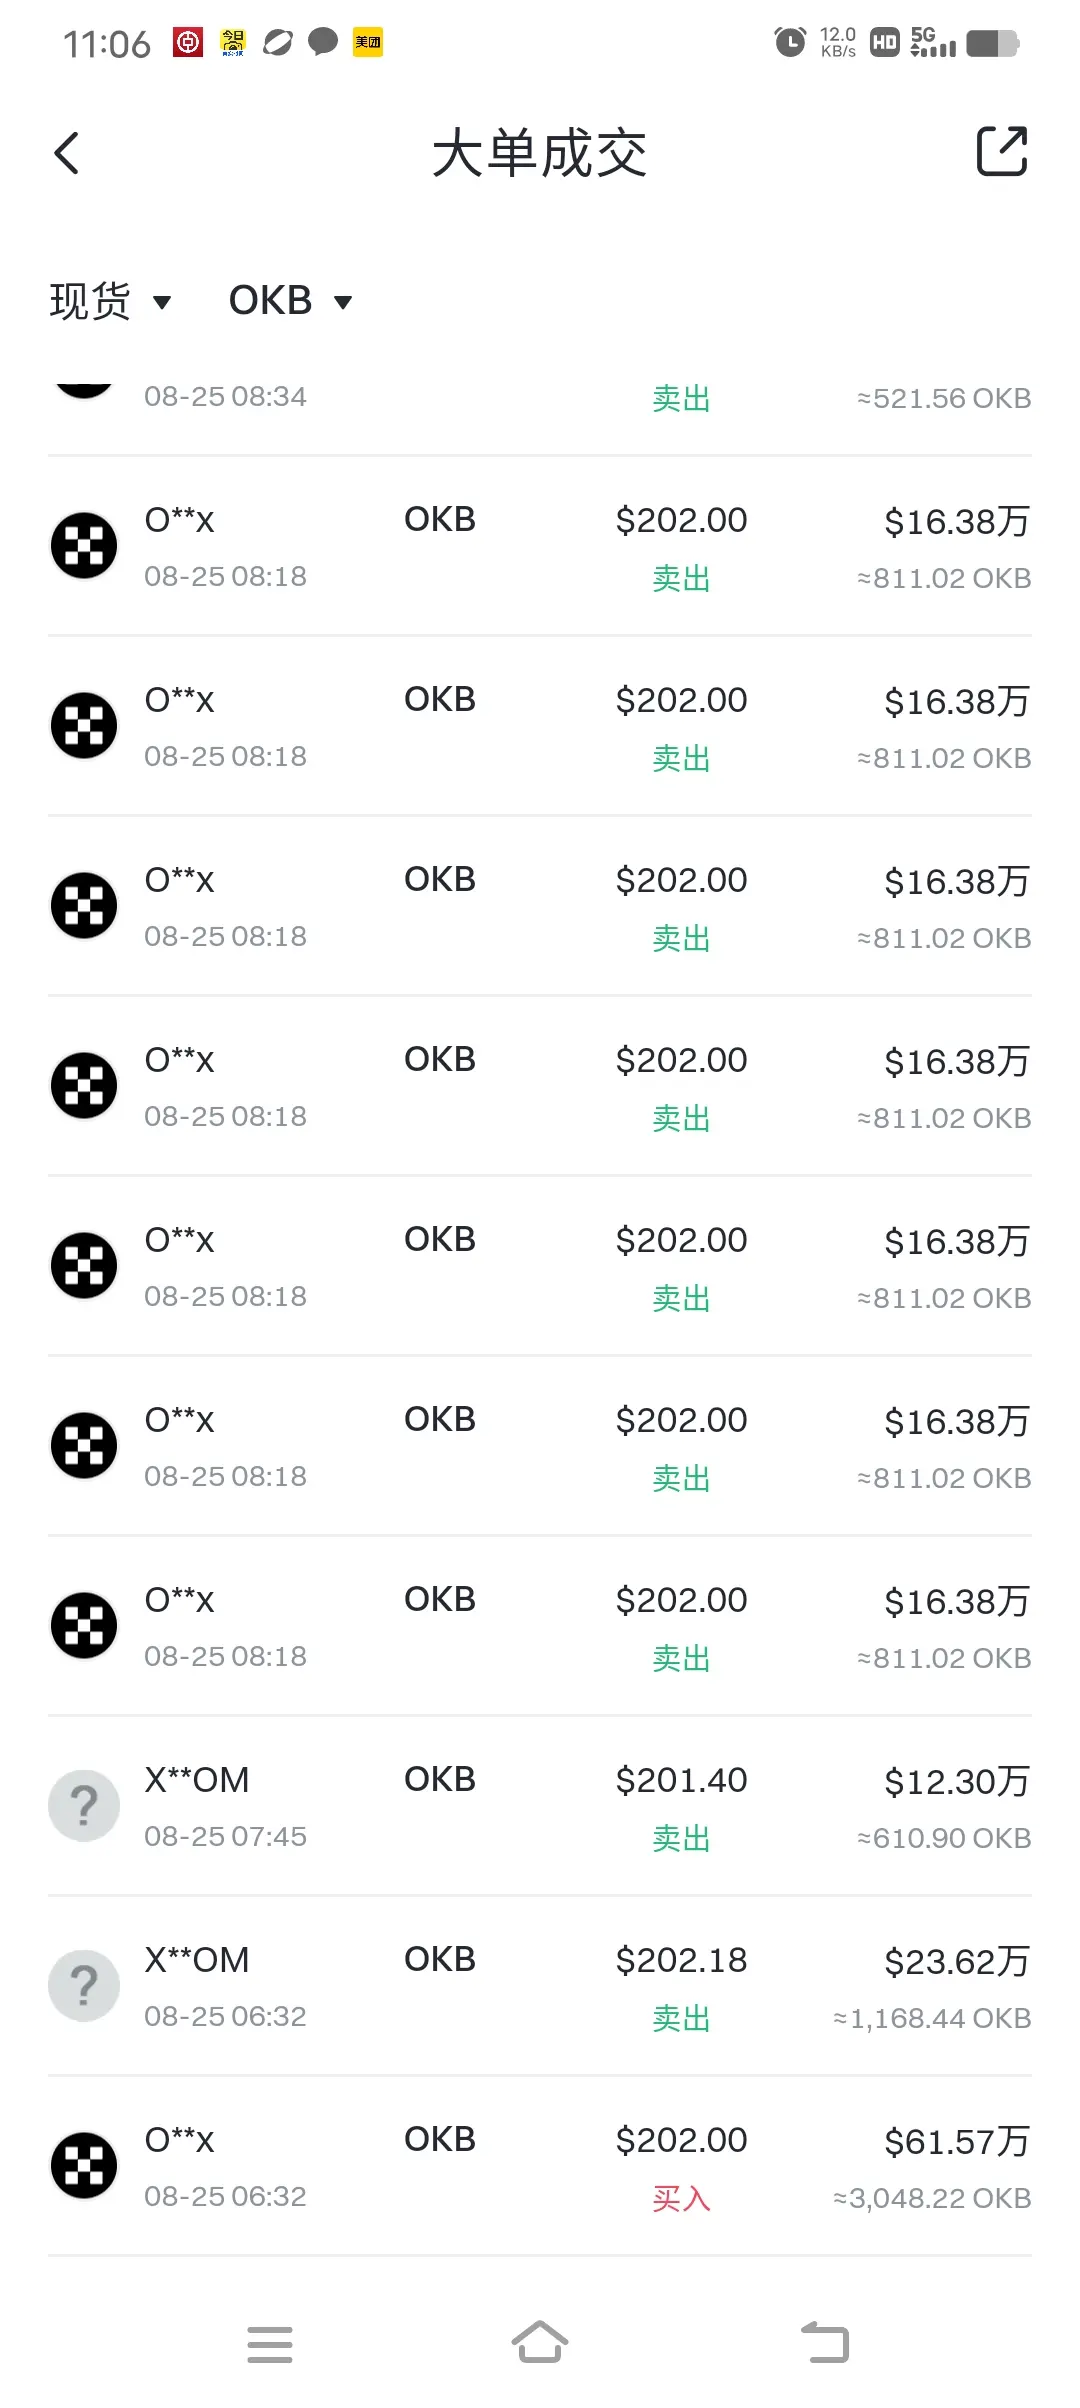Viewport: 1080px width, 2408px height.
Task: Tap the Android back navigation icon
Action: 825,2342
